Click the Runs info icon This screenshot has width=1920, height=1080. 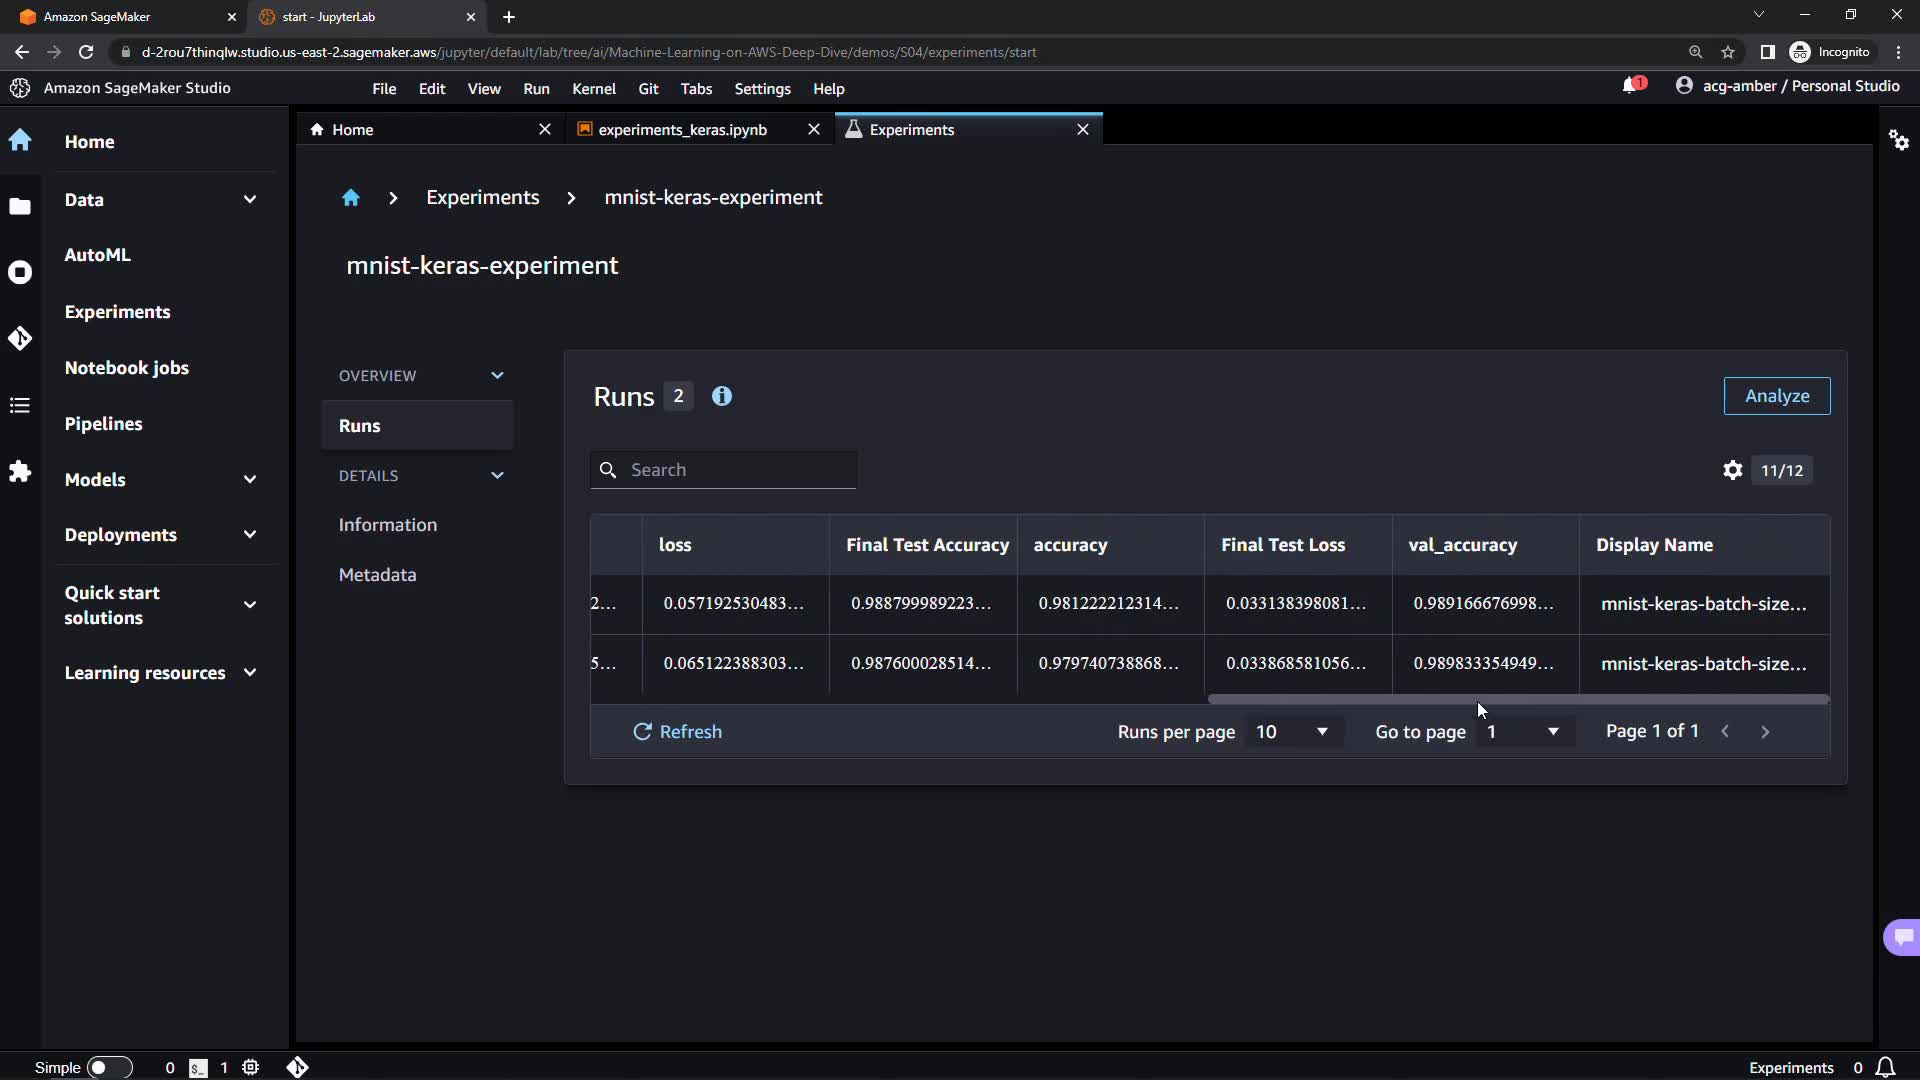(721, 397)
